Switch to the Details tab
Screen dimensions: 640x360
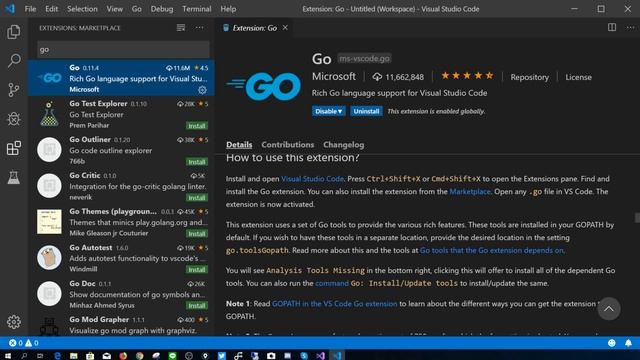point(239,144)
